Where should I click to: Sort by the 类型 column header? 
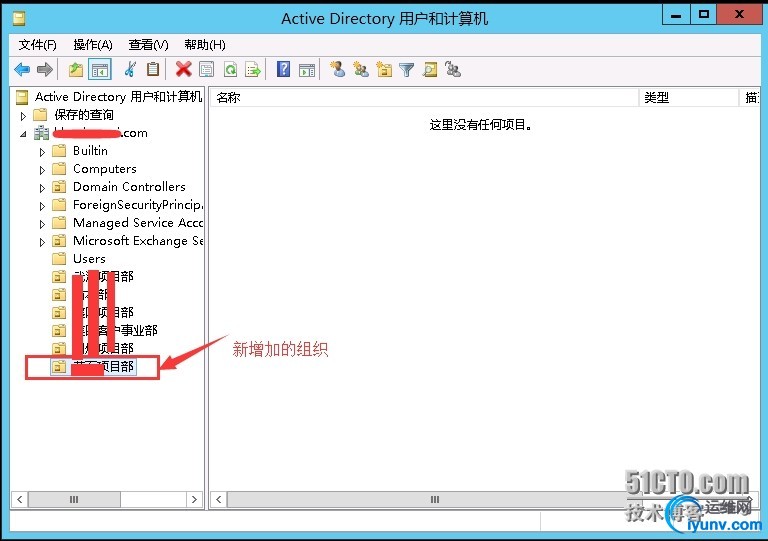[688, 97]
